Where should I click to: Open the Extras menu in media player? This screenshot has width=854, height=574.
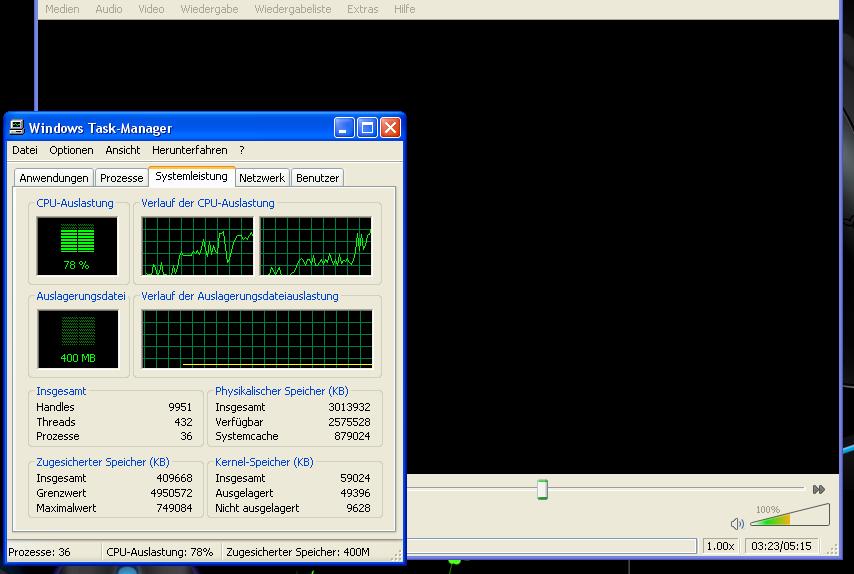pyautogui.click(x=363, y=9)
